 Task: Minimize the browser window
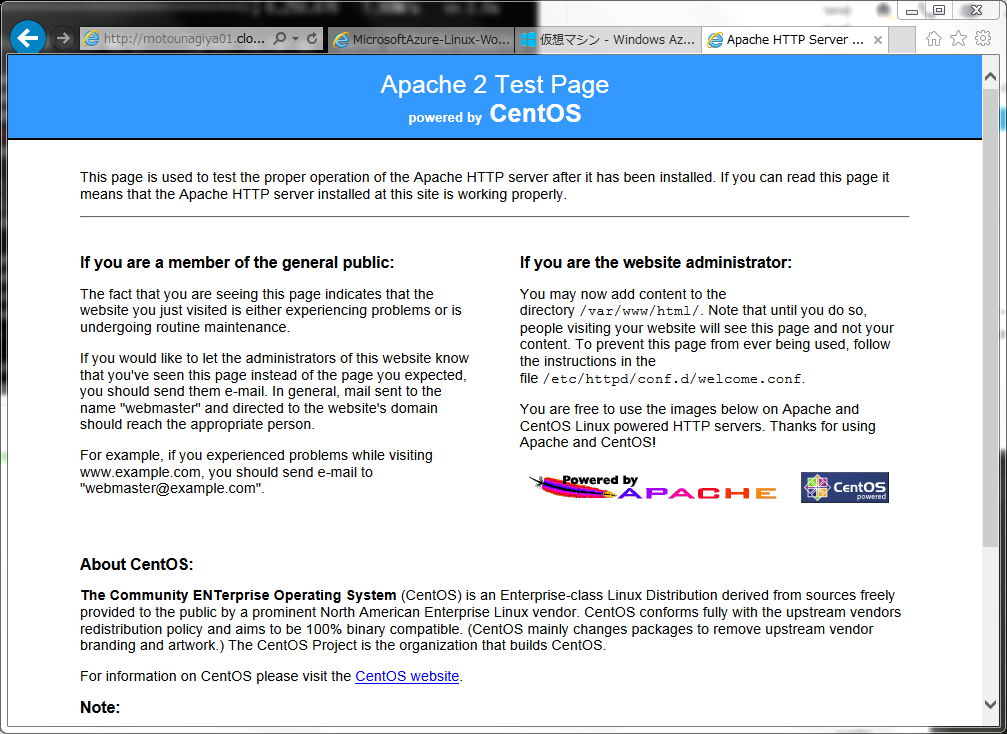(912, 10)
